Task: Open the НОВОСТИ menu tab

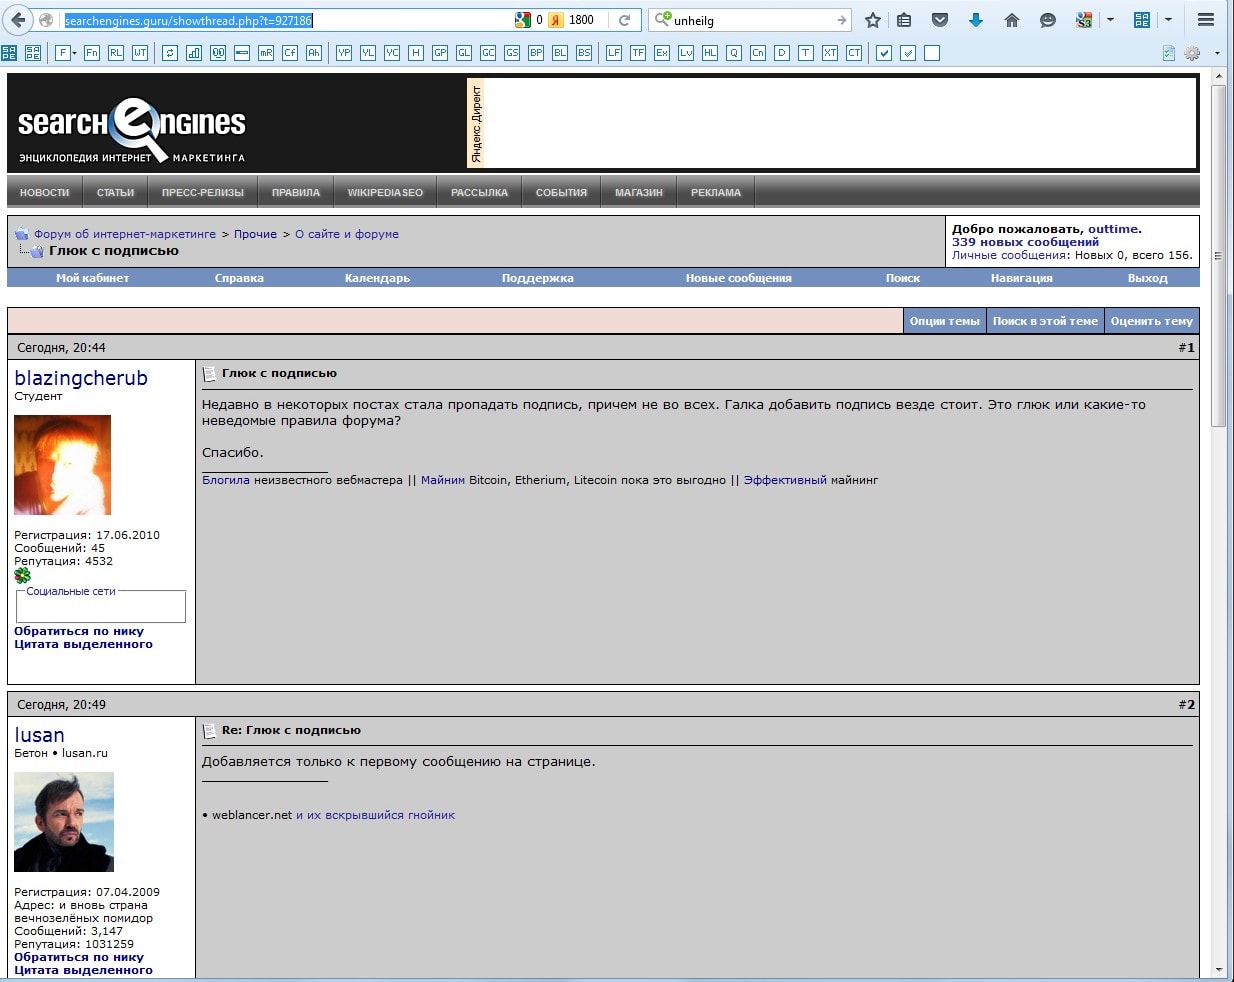Action: click(x=45, y=192)
